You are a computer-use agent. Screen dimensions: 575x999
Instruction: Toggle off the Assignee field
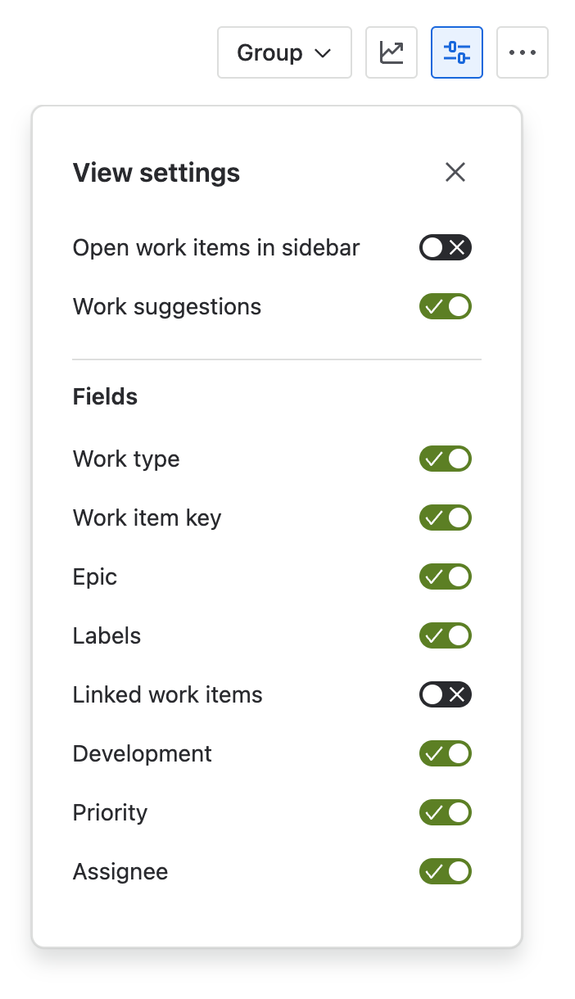pos(445,872)
